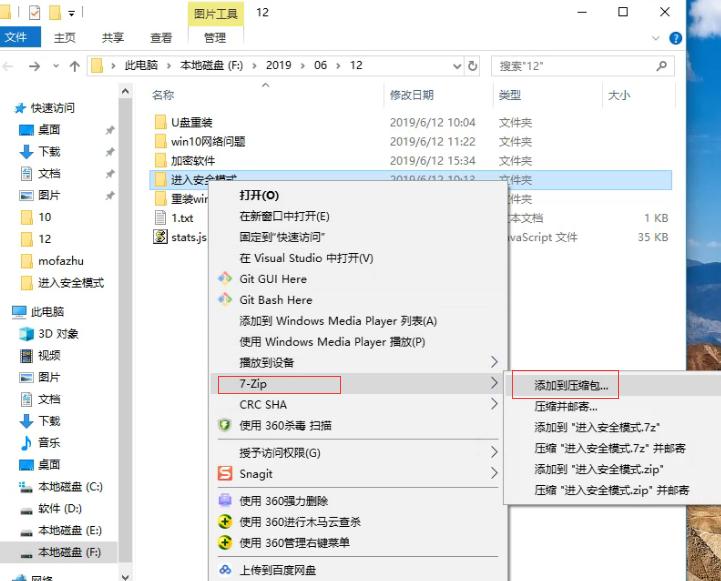The height and width of the screenshot is (581, 721).
Task: Go up one folder level arrow
Action: coord(74,66)
